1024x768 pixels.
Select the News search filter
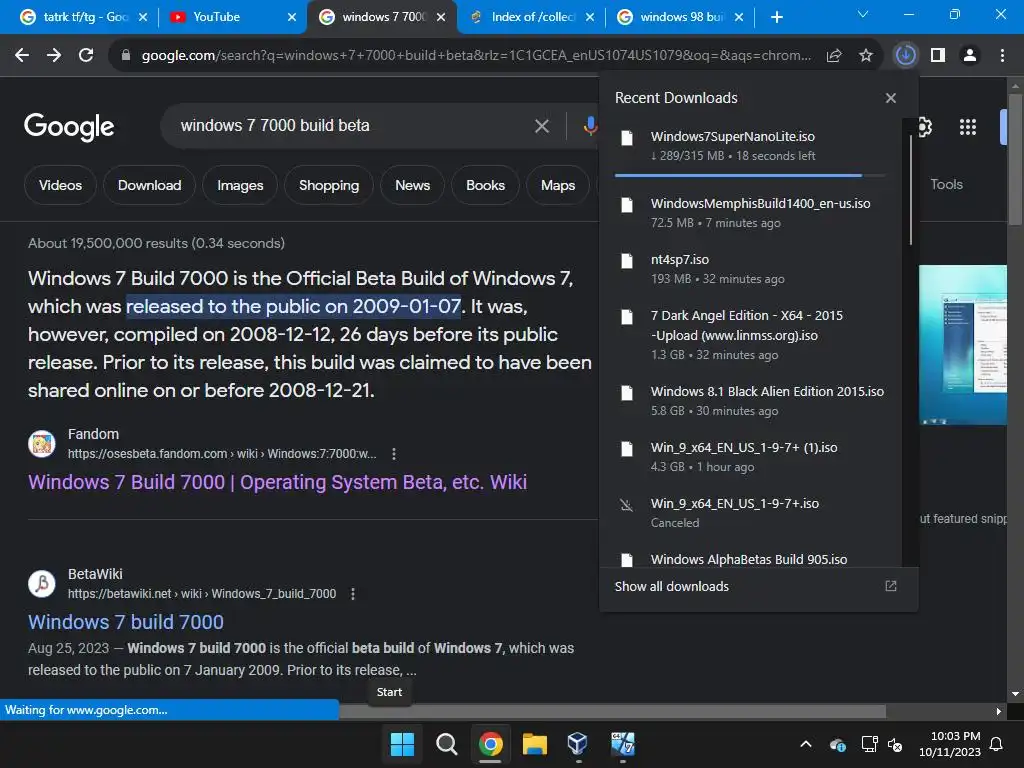click(412, 185)
